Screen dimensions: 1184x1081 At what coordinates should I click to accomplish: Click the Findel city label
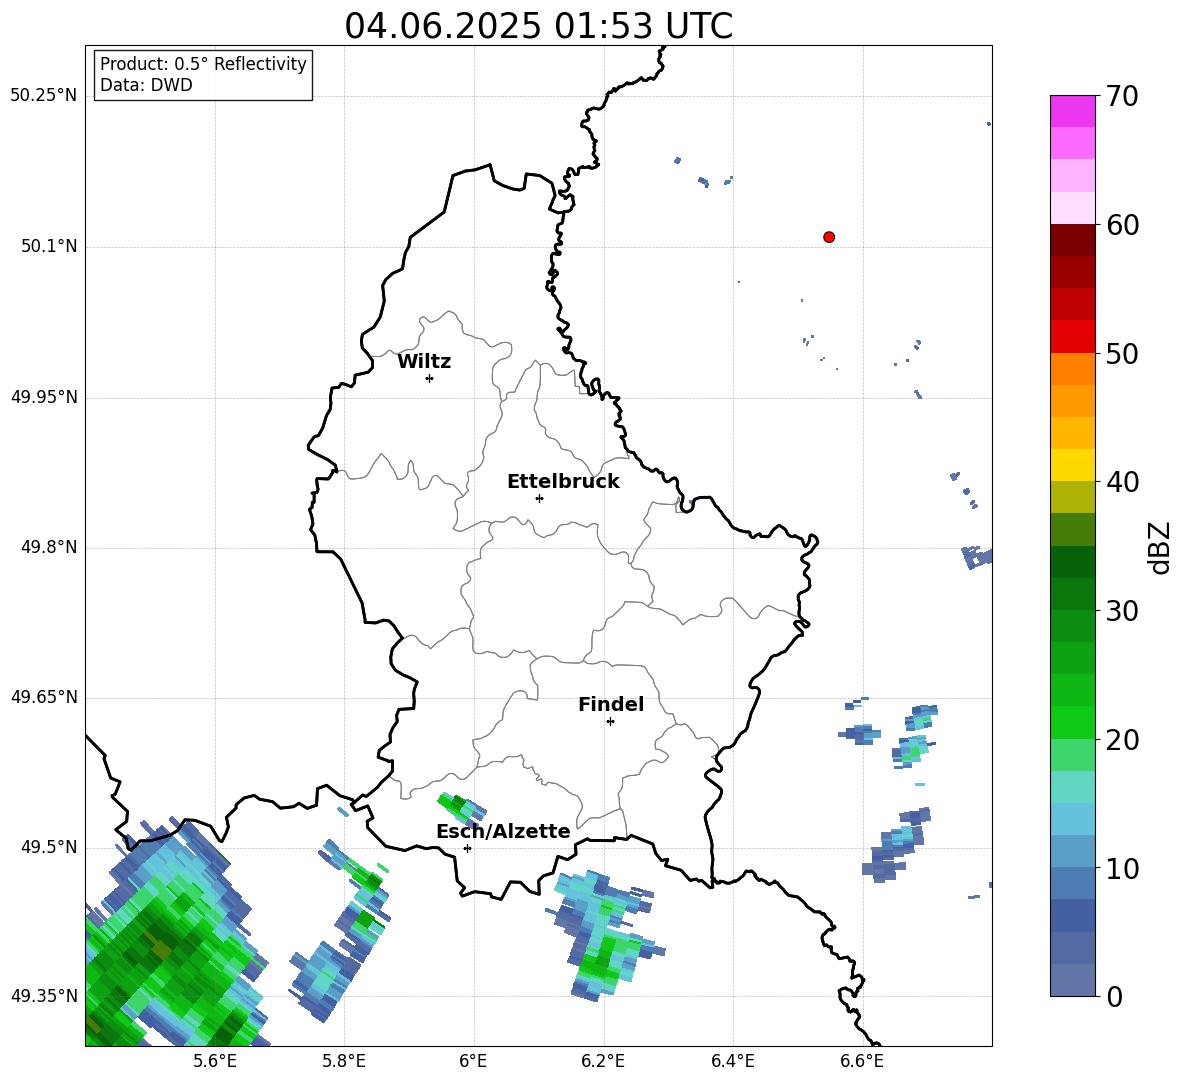click(x=611, y=704)
